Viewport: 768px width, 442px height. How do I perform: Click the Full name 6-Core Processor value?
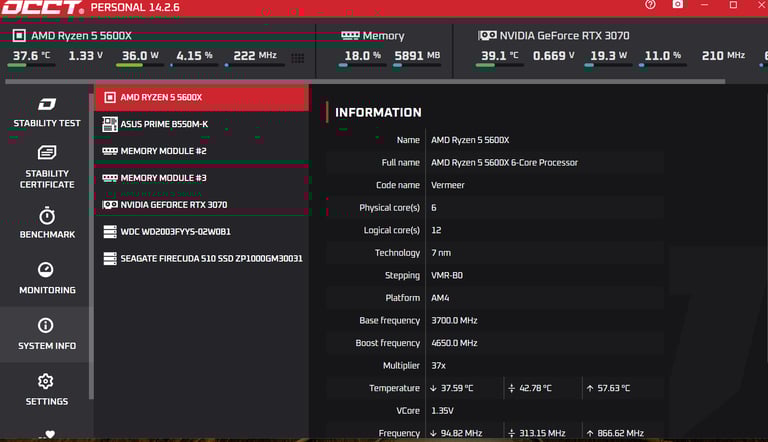pos(504,163)
